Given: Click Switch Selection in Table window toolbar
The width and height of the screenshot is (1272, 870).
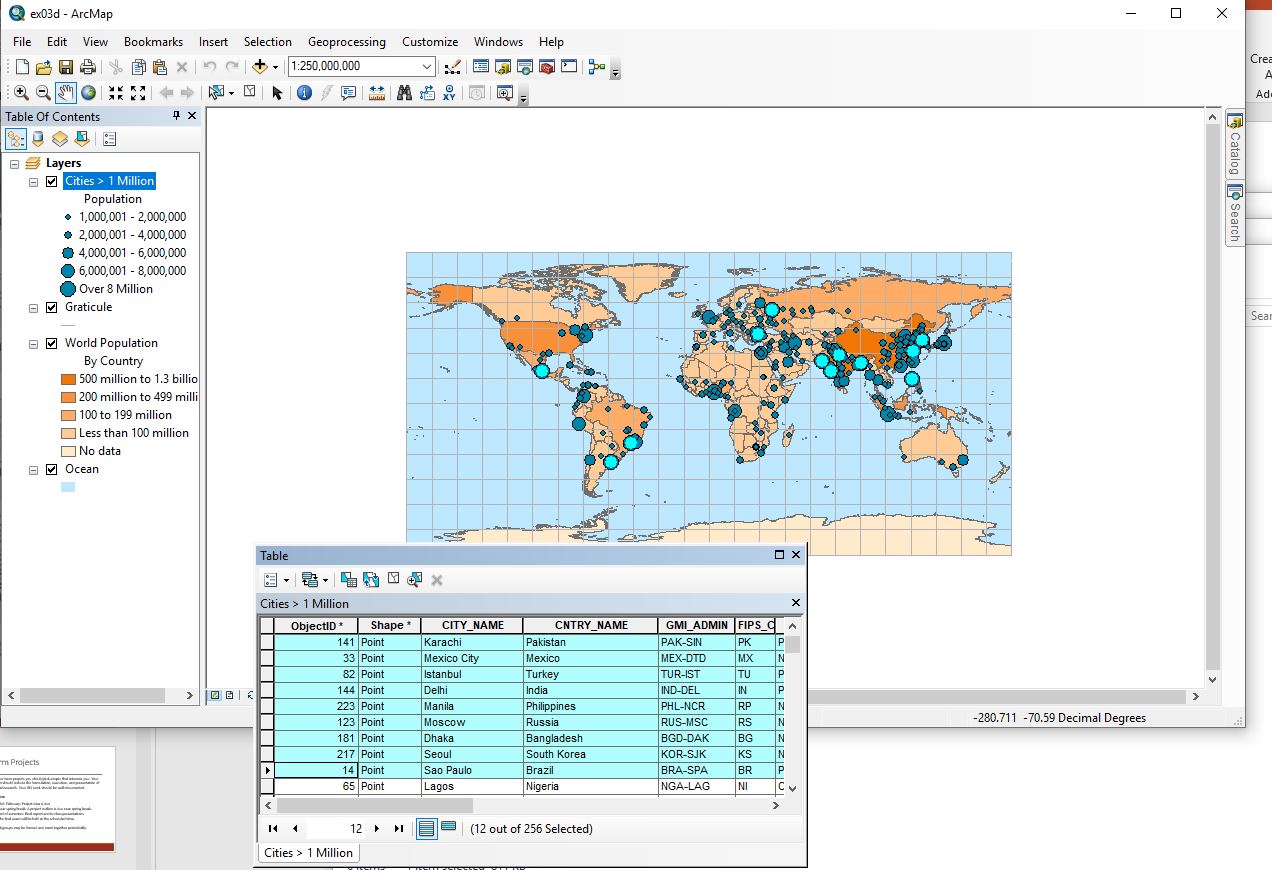Looking at the screenshot, I should (371, 579).
